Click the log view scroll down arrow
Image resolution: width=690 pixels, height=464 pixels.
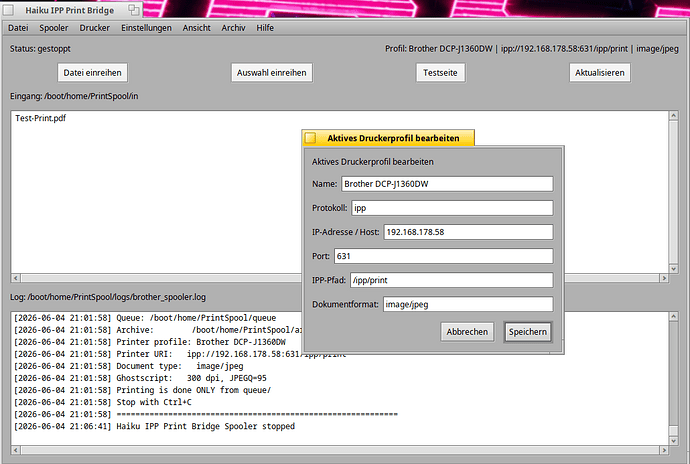(x=673, y=441)
